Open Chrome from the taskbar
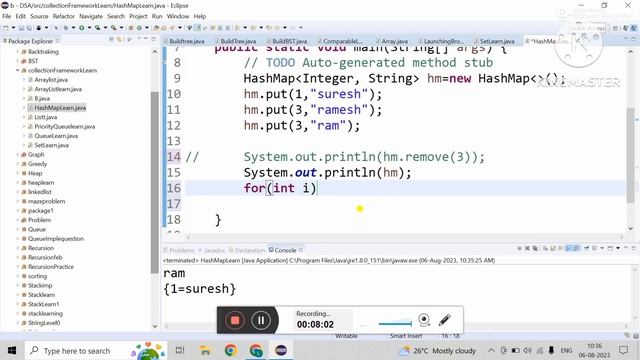This screenshot has width=640, height=360. pyautogui.click(x=231, y=350)
